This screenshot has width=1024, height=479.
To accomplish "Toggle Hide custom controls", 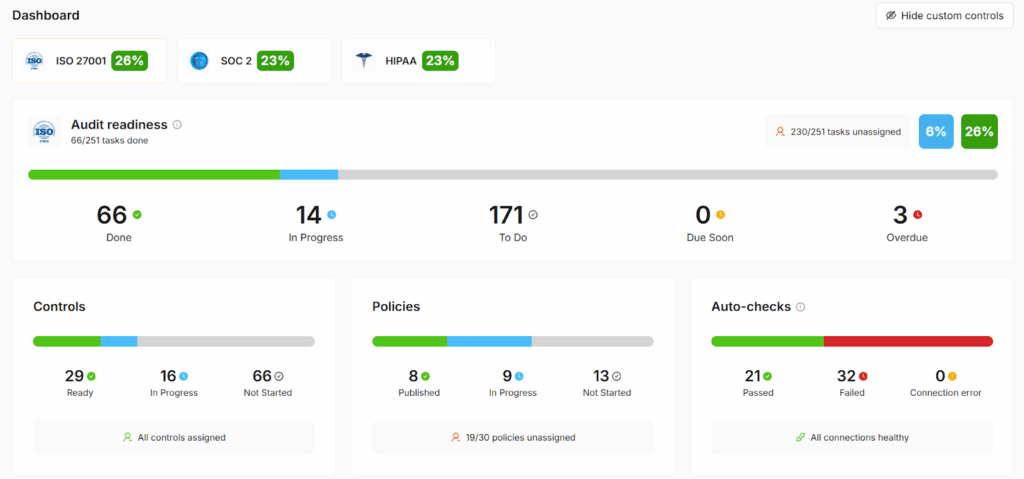I will (x=944, y=16).
